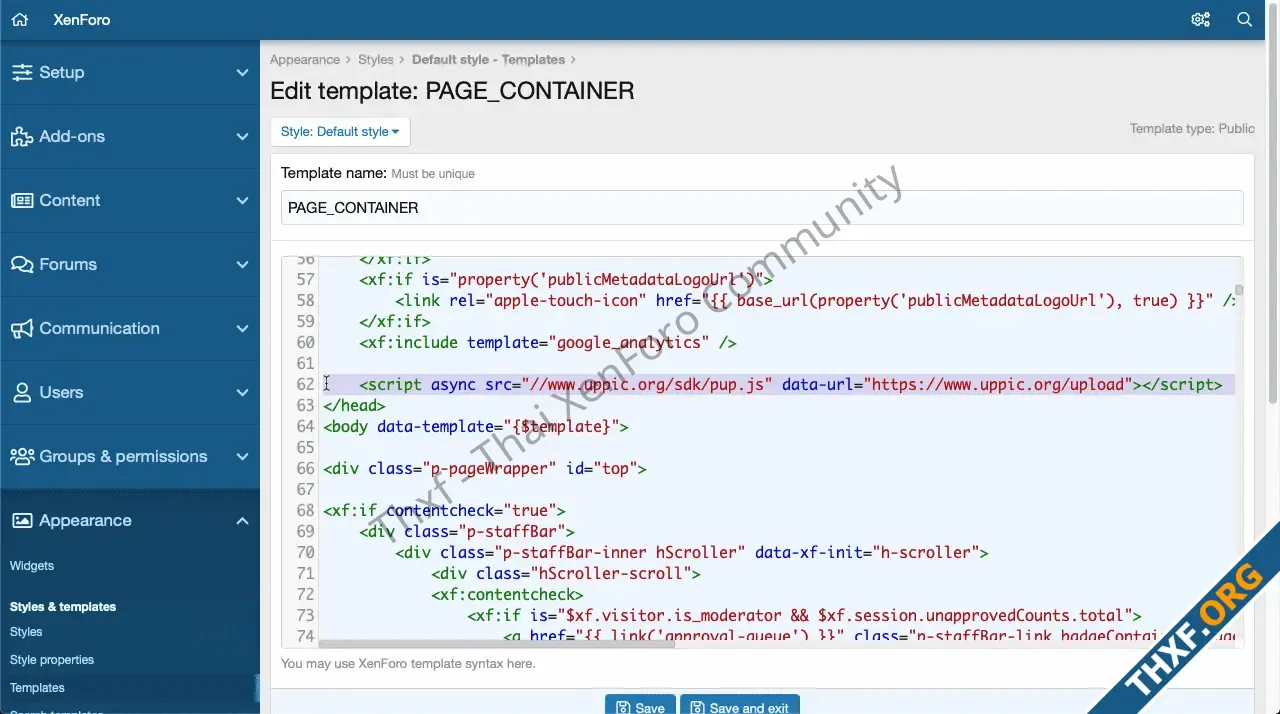Viewport: 1280px width, 714px height.
Task: Expand the Groups & permissions section
Action: (x=242, y=457)
